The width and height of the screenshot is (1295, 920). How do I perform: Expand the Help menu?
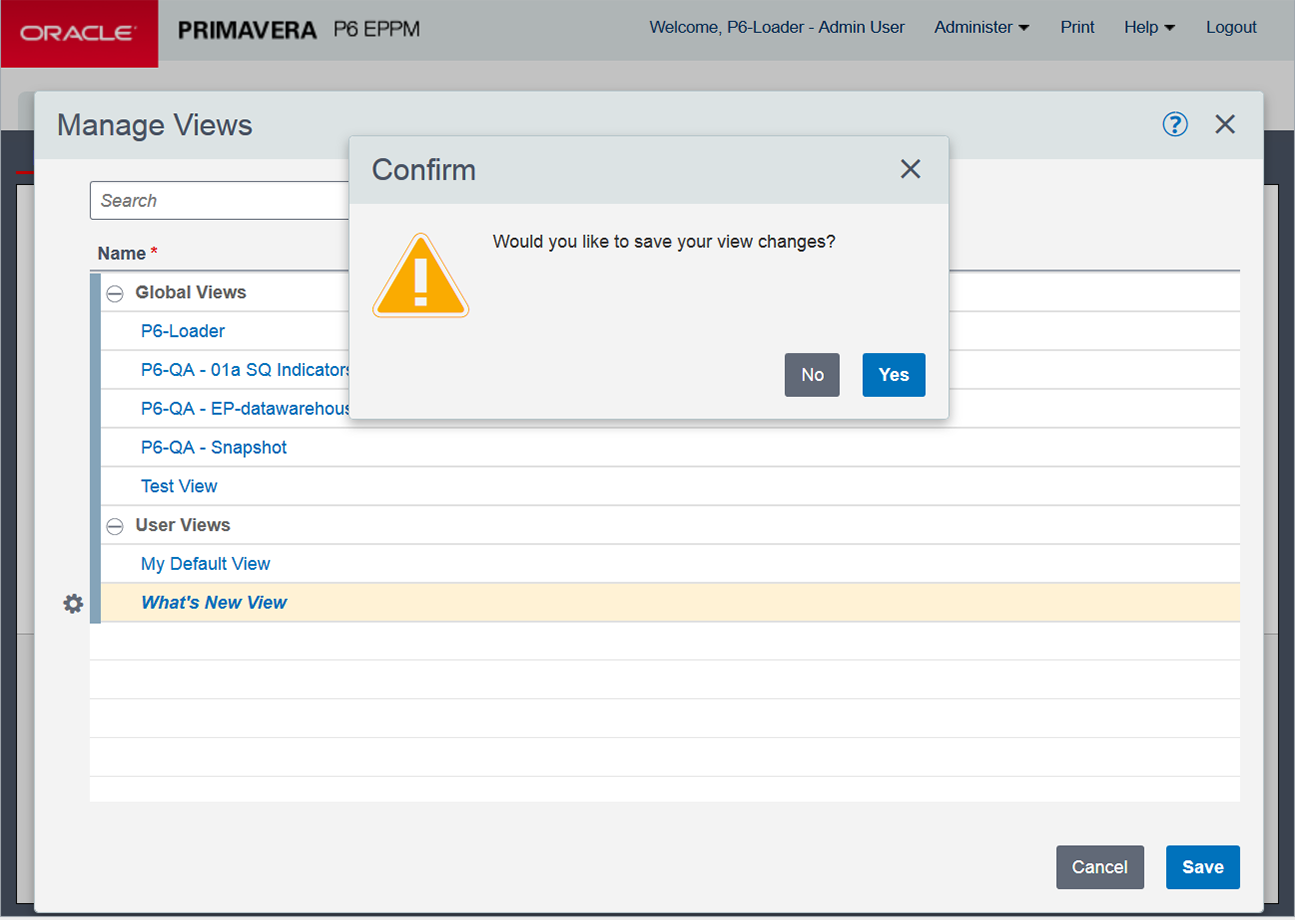[1149, 28]
